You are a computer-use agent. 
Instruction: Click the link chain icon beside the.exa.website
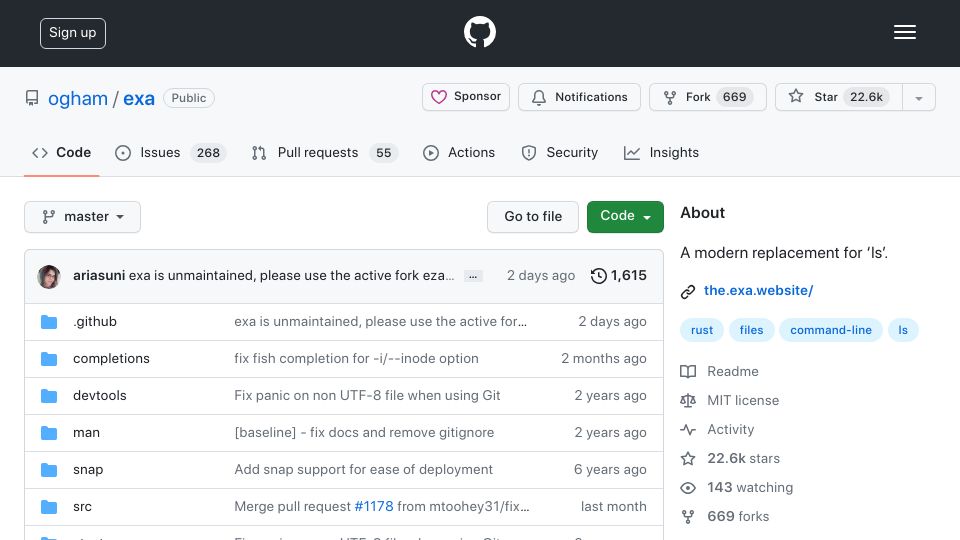[688, 291]
